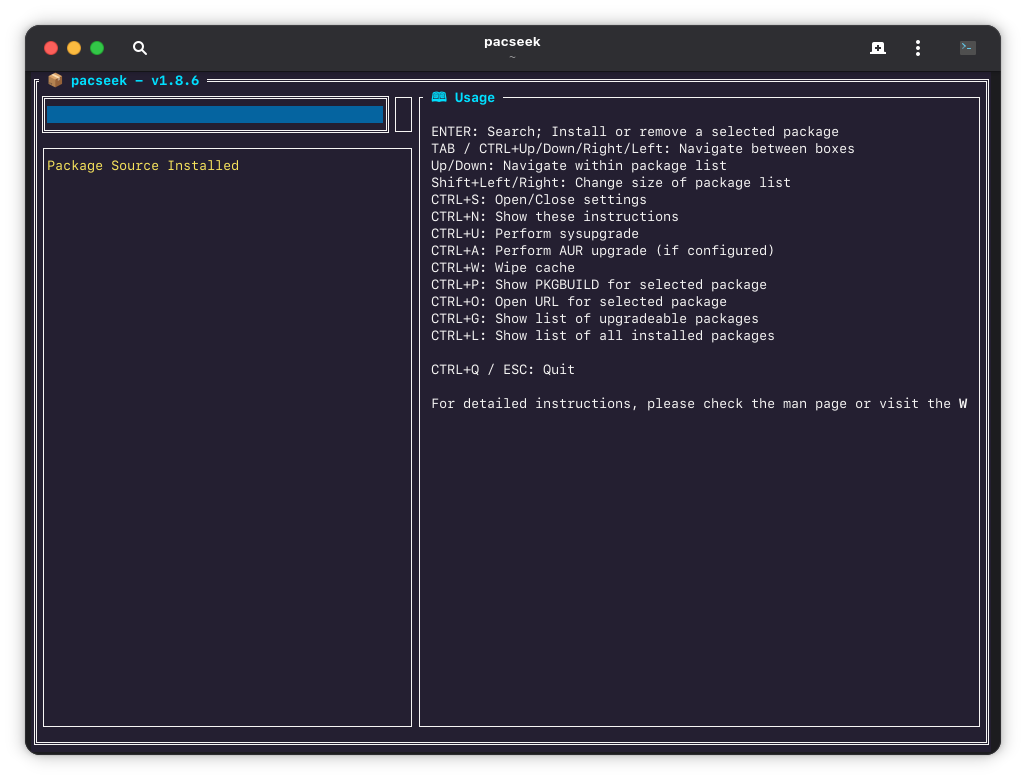Click the yellow minimize traffic light
The image size is (1026, 780).
point(73,47)
